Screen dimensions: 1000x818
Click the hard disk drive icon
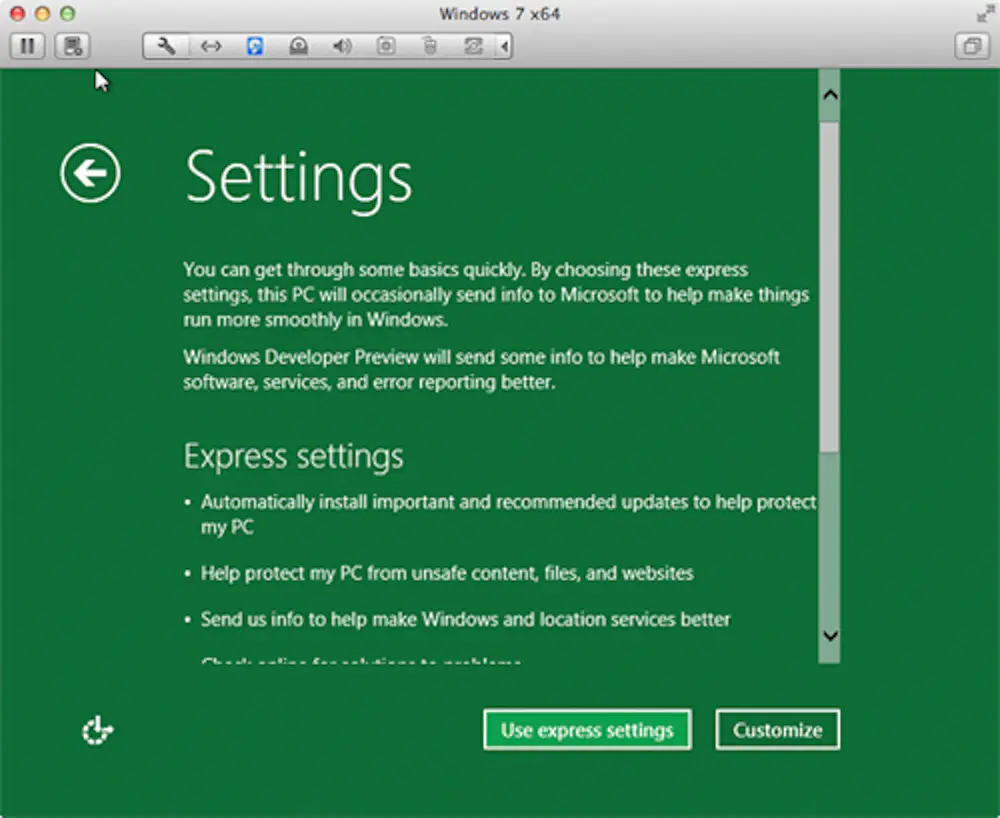[x=298, y=46]
